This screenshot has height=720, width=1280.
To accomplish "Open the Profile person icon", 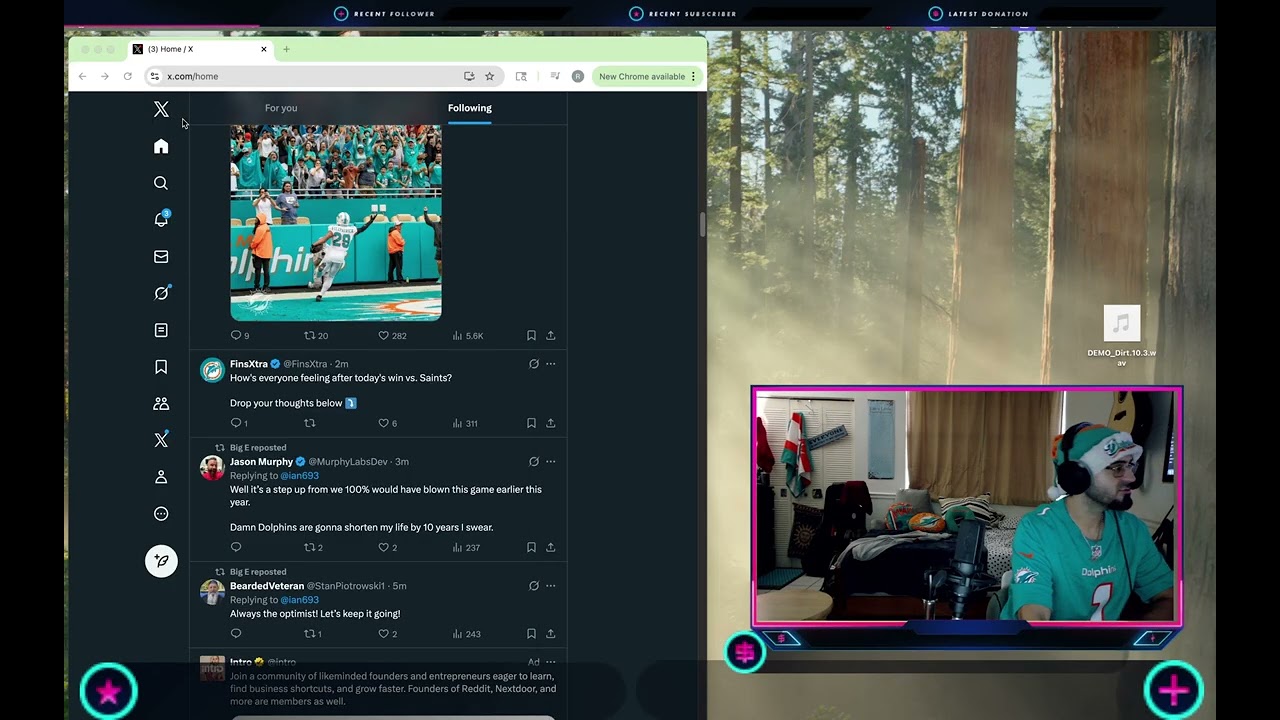I will [161, 477].
